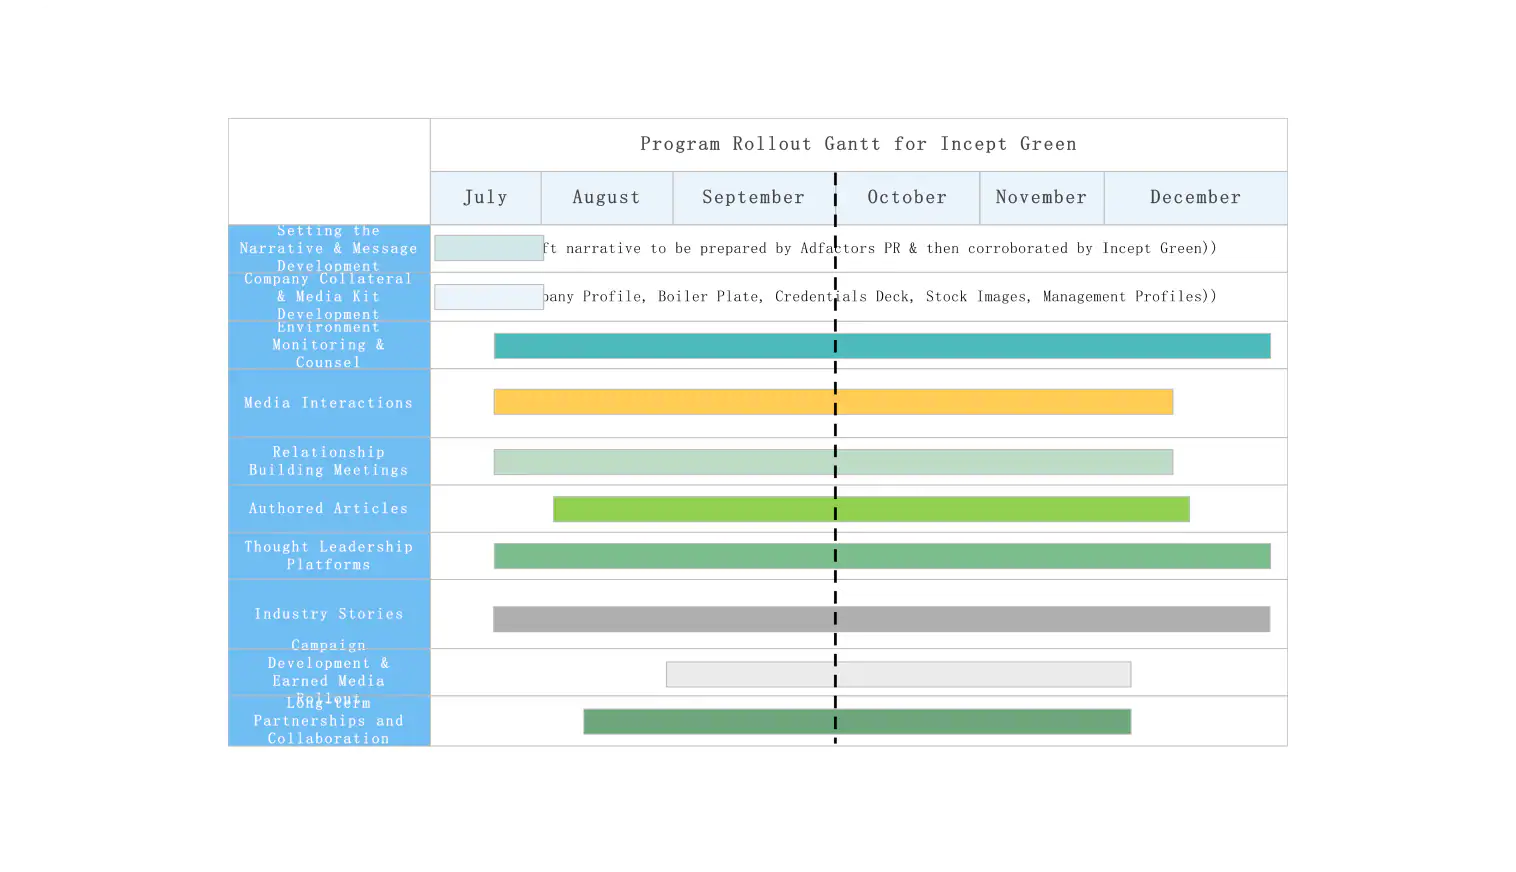1516x872 pixels.
Task: Select the green Authored Articles bar
Action: (x=870, y=508)
